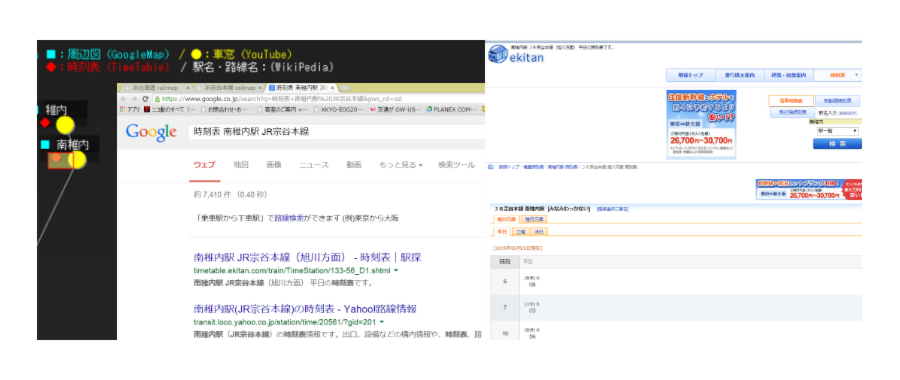Click the Chrome back arrow
This screenshot has width=900, height=380.
click(x=124, y=98)
